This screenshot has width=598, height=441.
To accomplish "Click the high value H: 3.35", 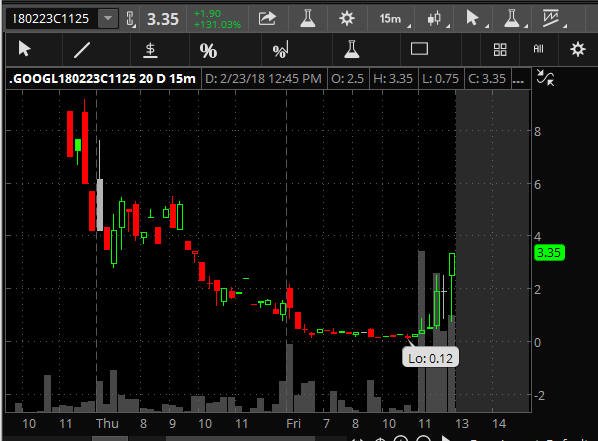I will 393,79.
